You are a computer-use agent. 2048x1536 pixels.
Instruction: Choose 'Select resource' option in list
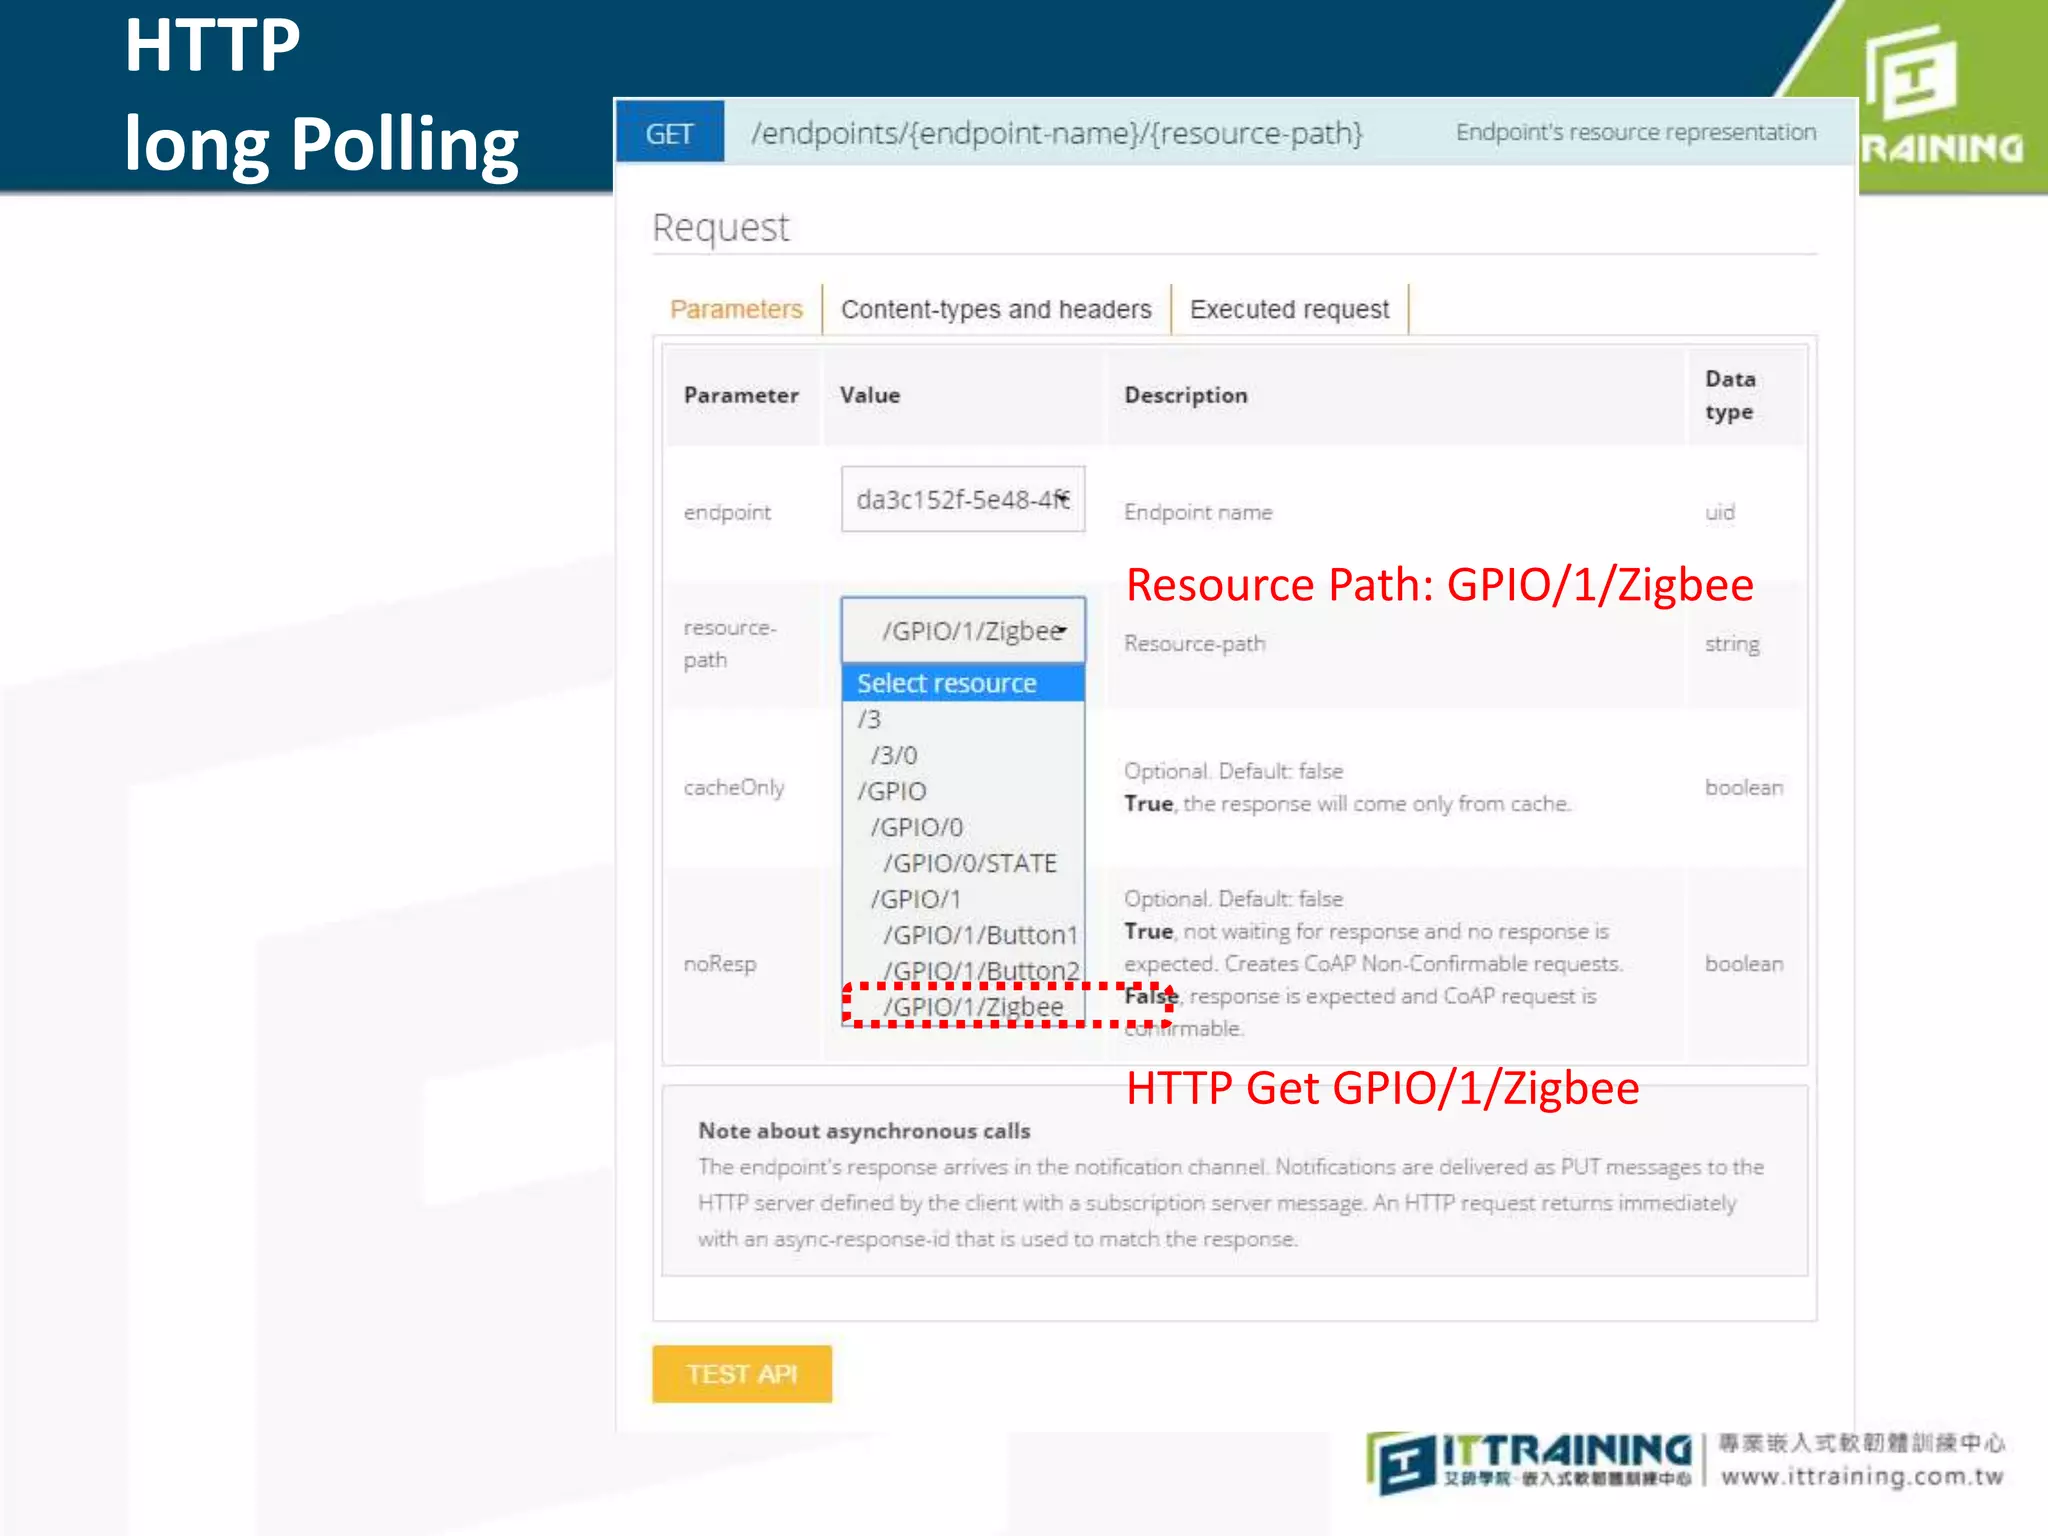tap(963, 683)
